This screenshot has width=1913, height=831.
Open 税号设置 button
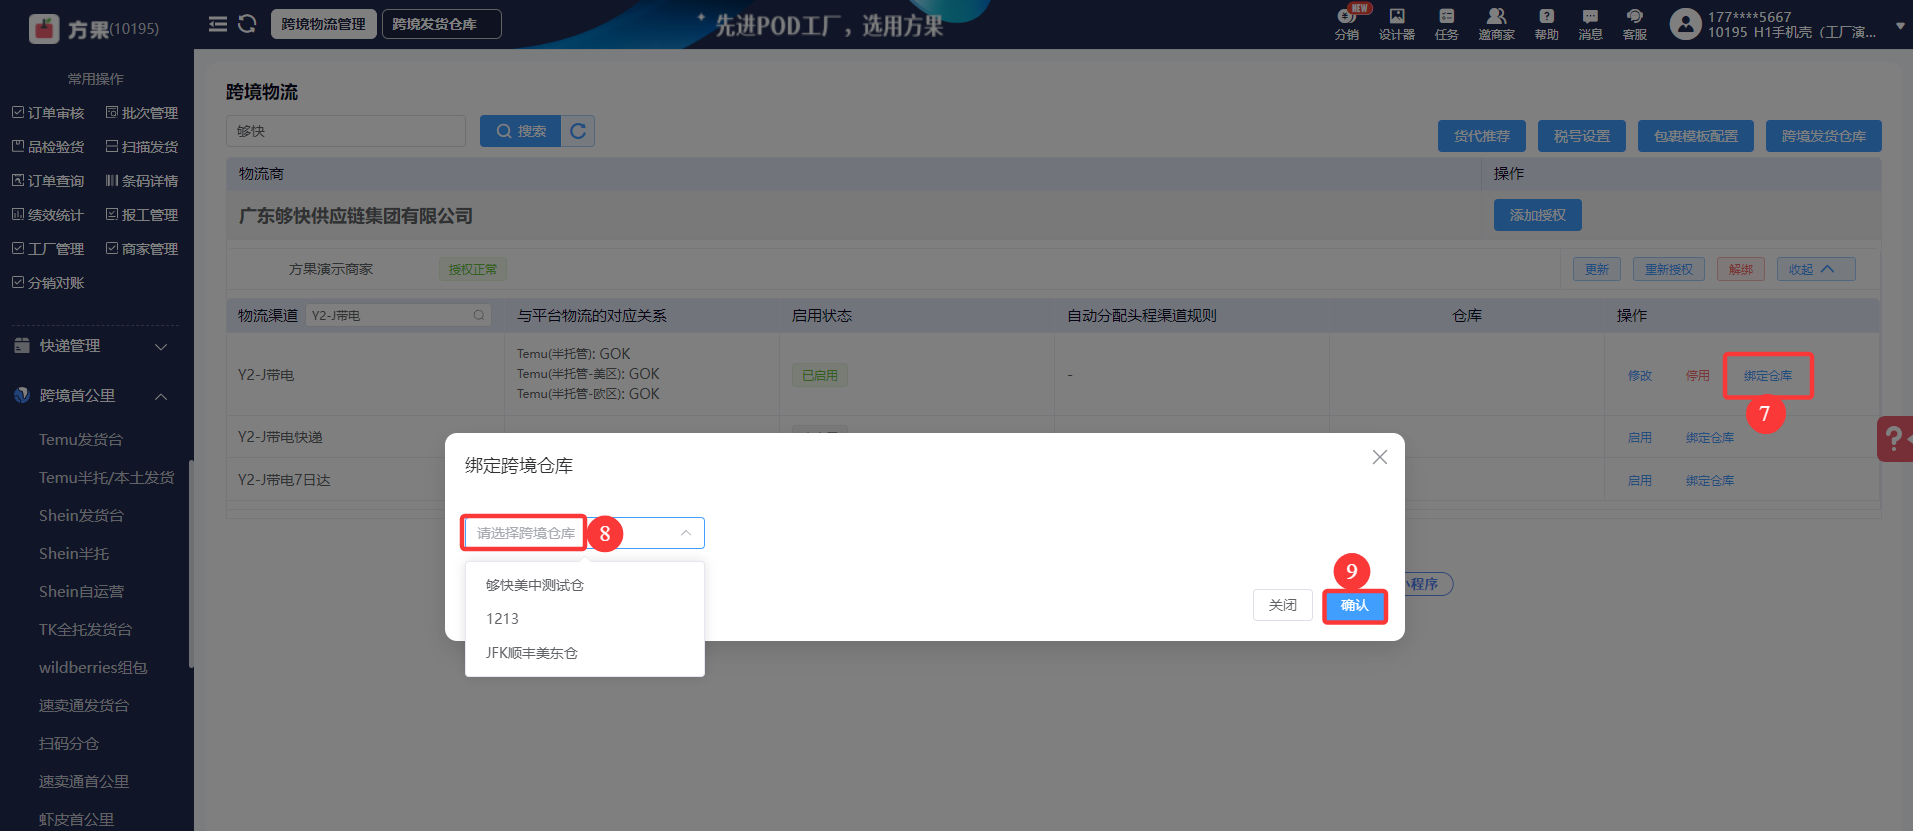(1582, 136)
